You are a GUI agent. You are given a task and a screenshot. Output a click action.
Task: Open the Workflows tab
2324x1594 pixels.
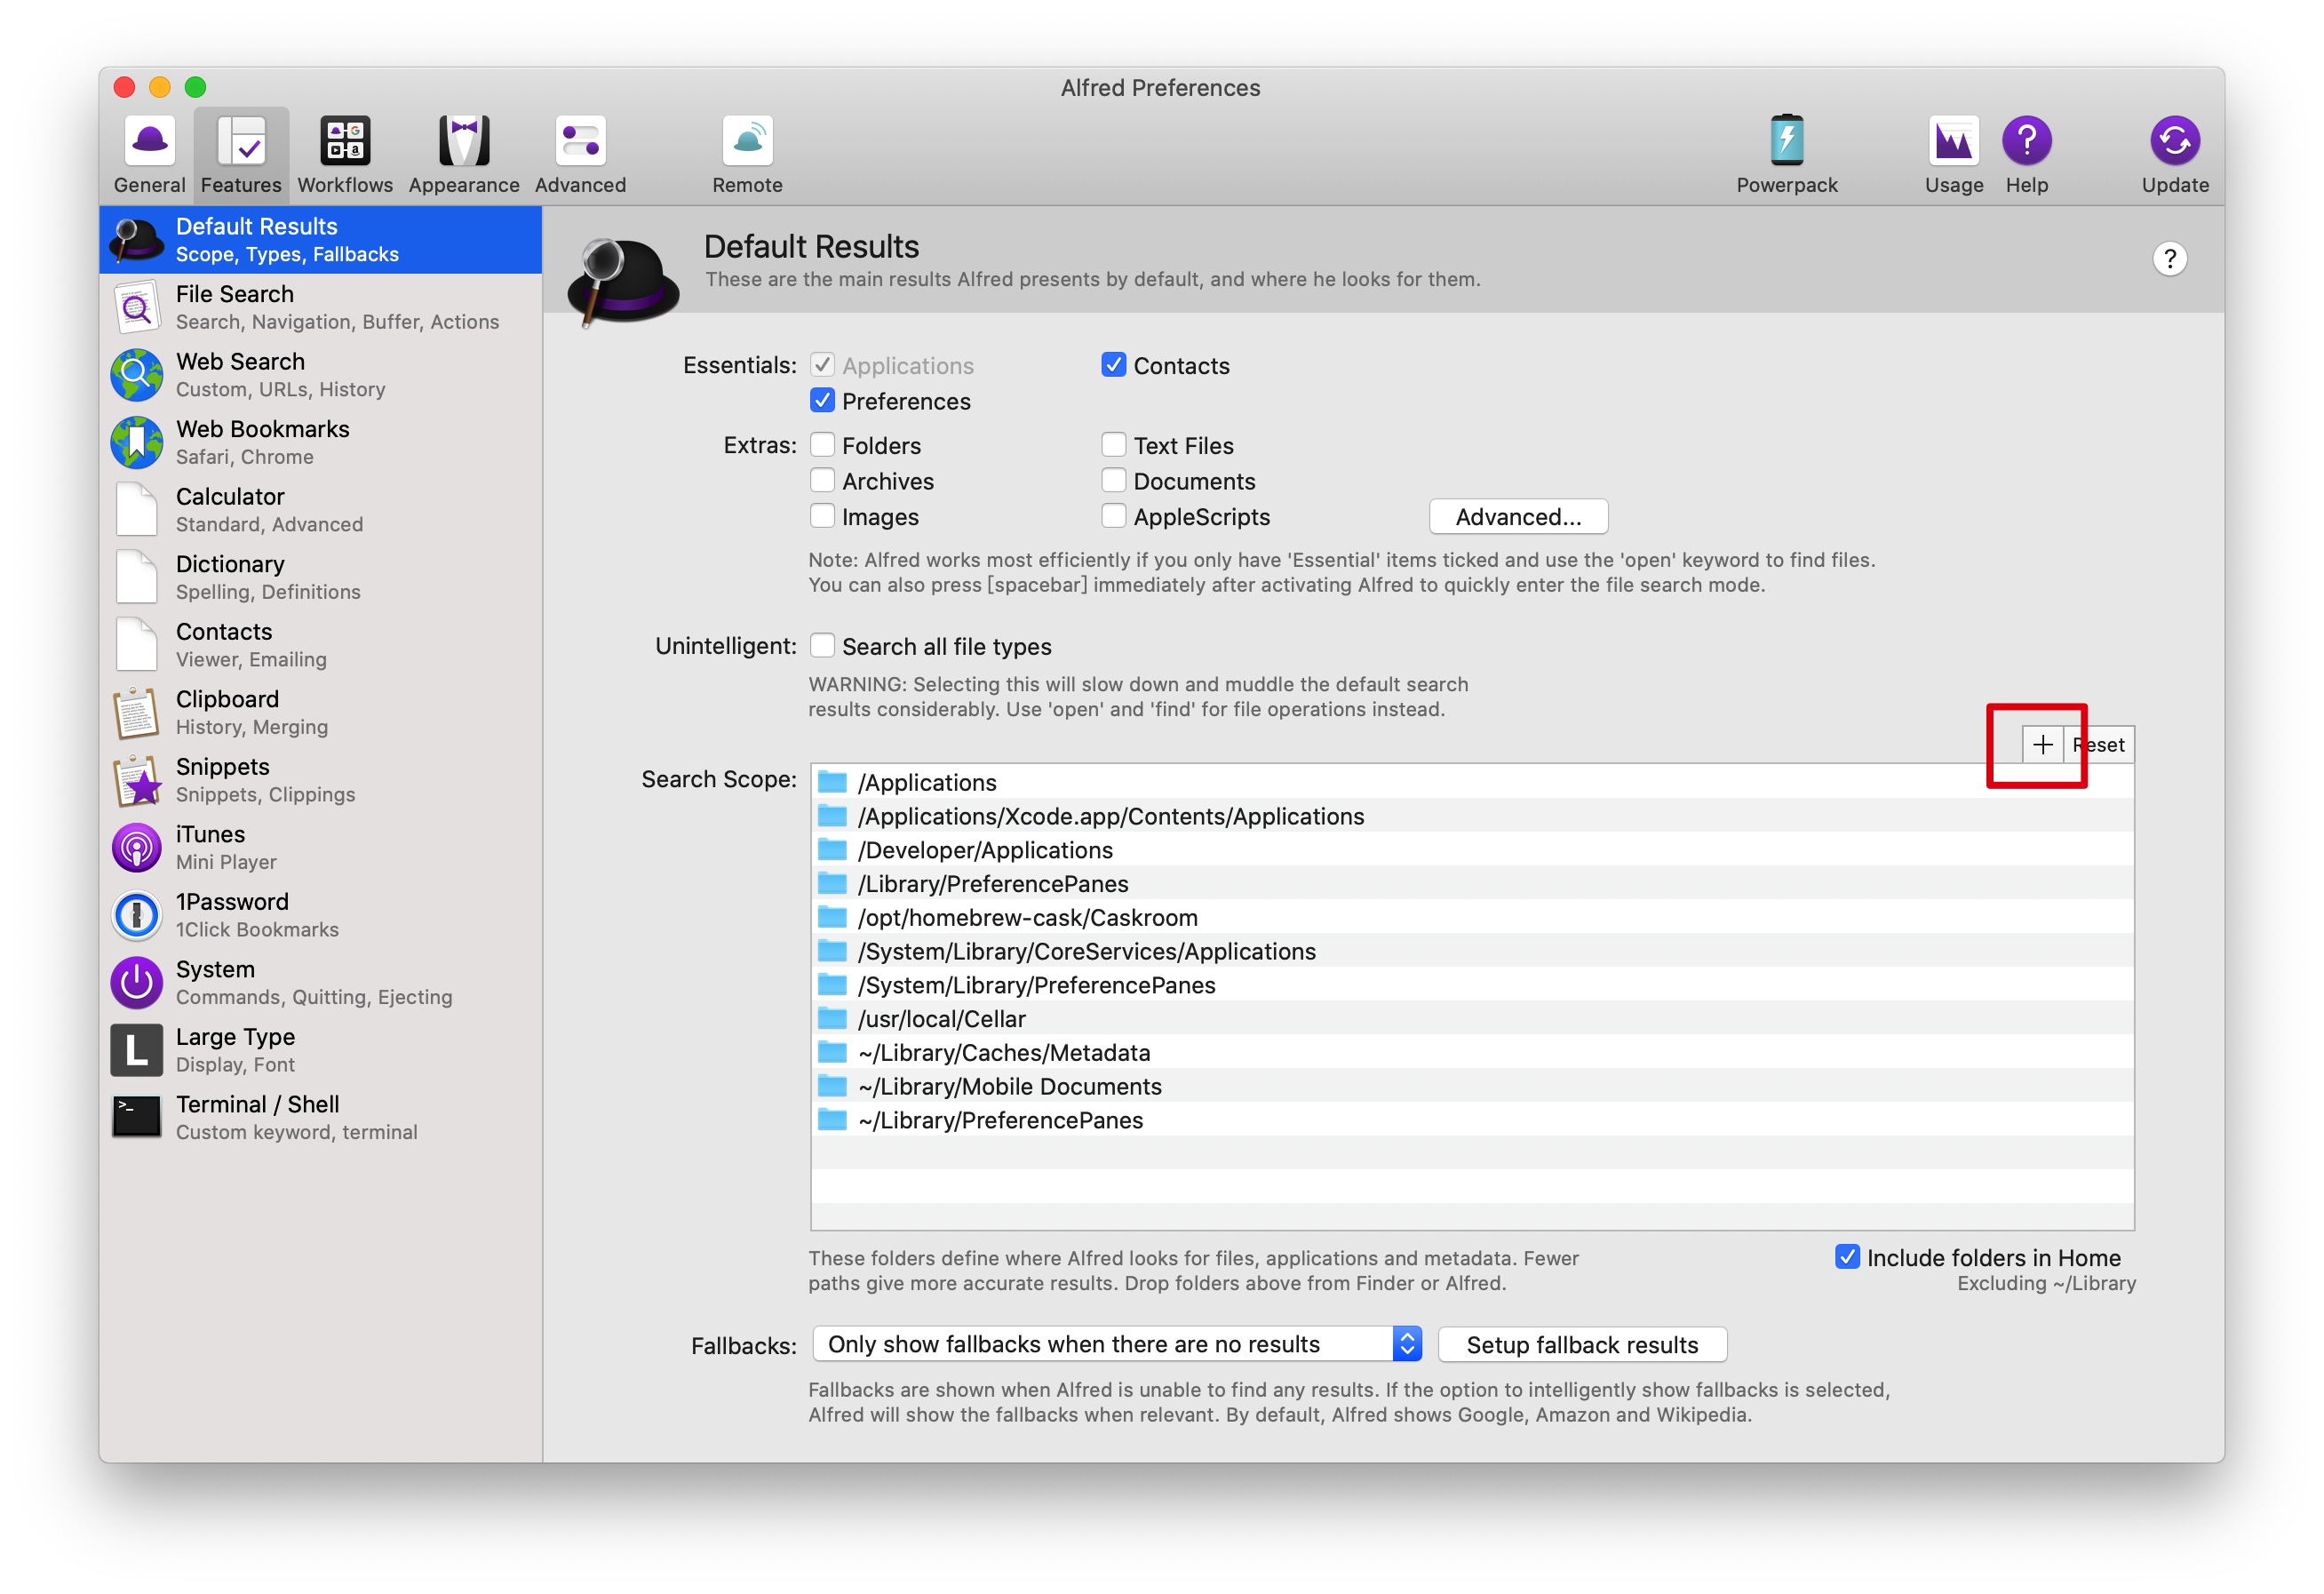pyautogui.click(x=345, y=154)
